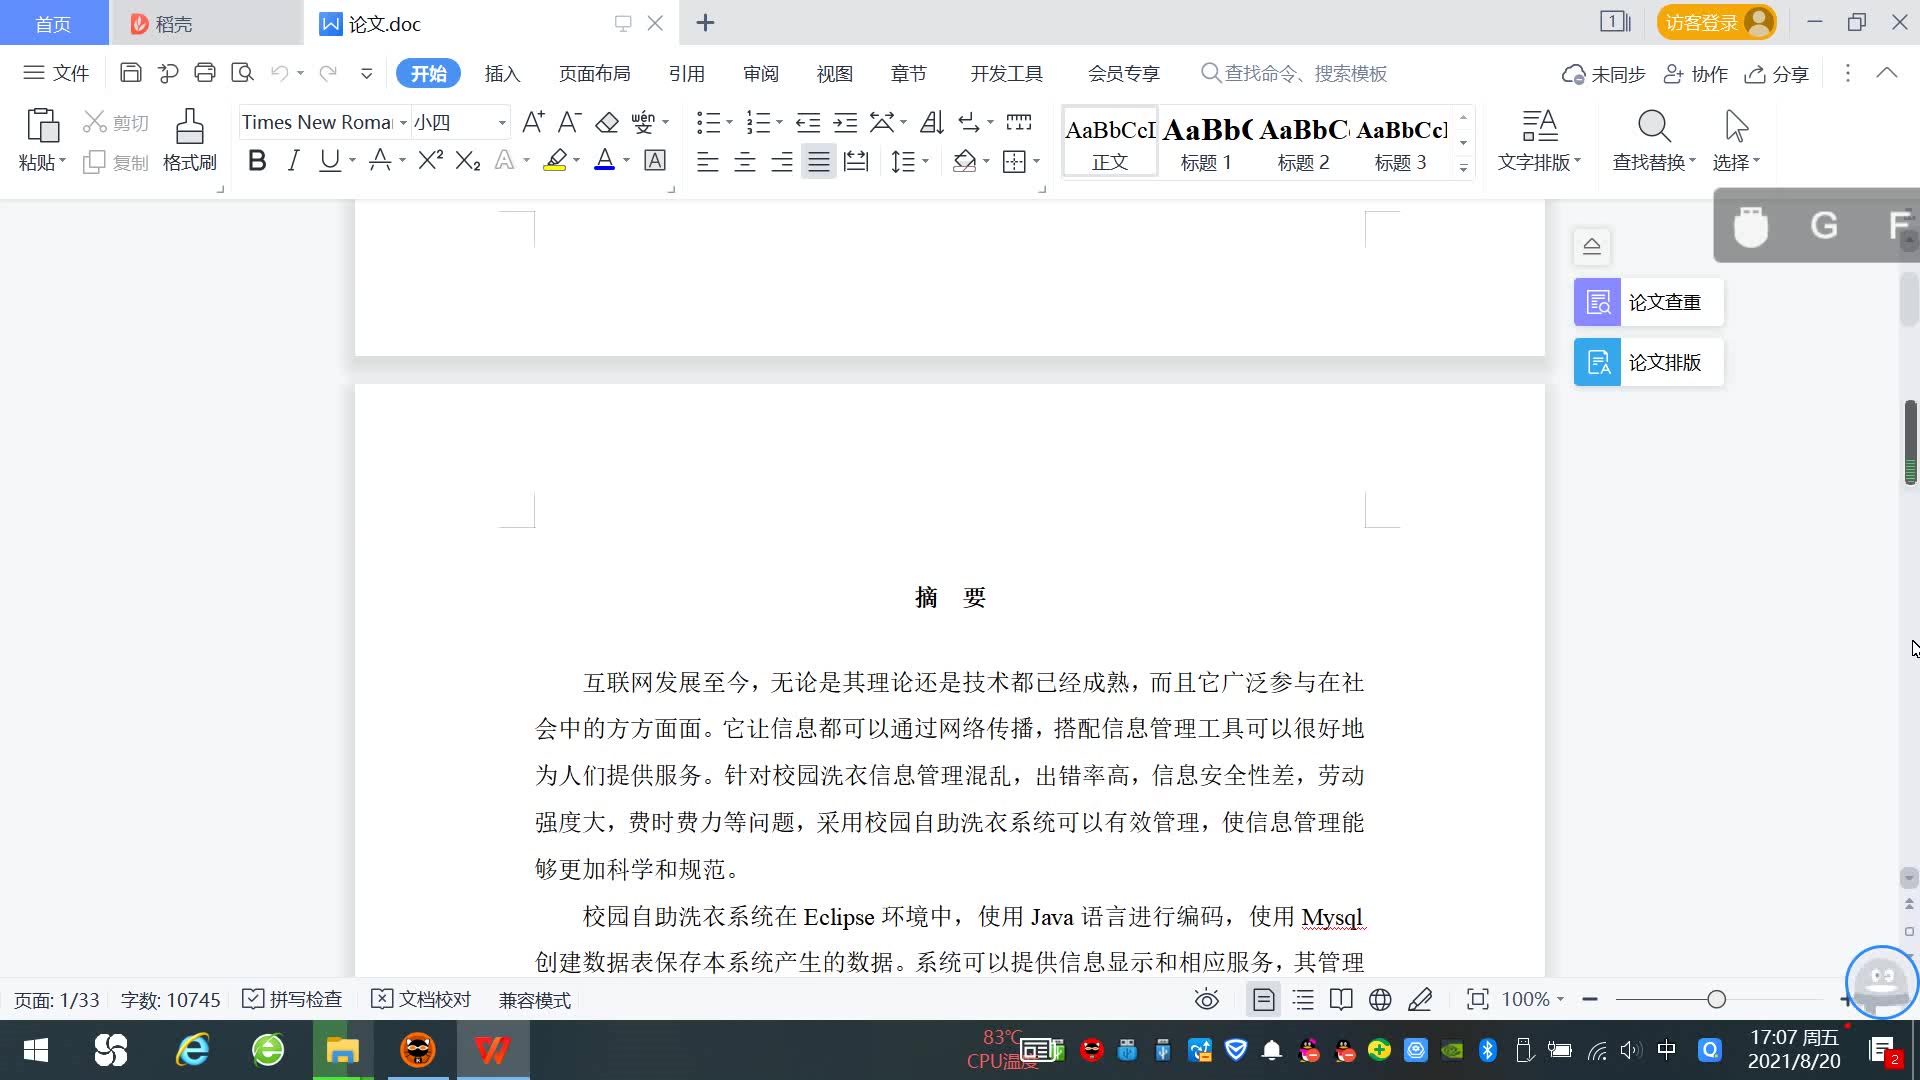
Task: Open the font name dropdown
Action: point(403,123)
